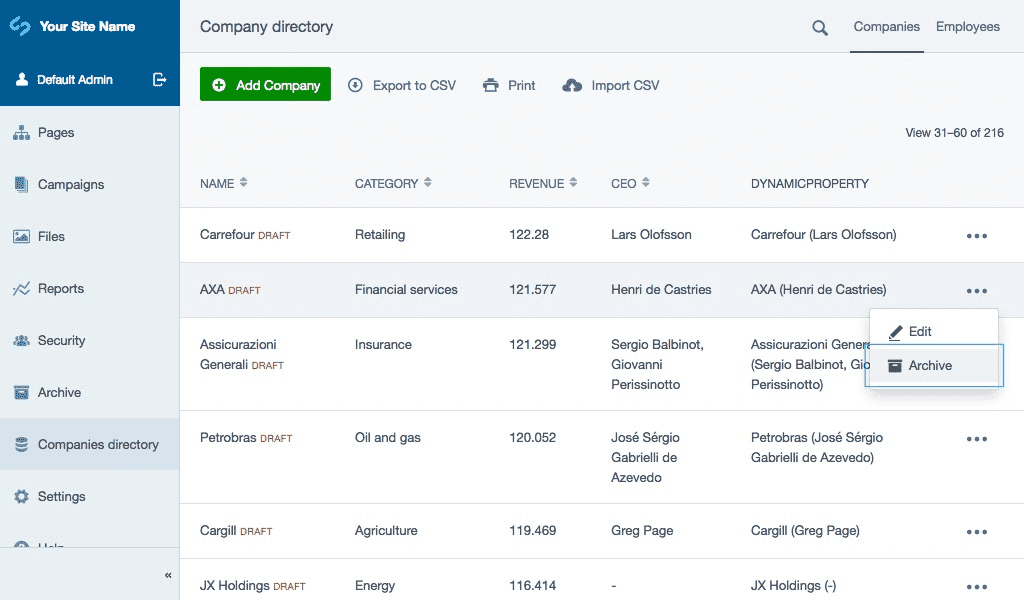Click the Add Company button
Viewport: 1024px width, 600px height.
[265, 85]
